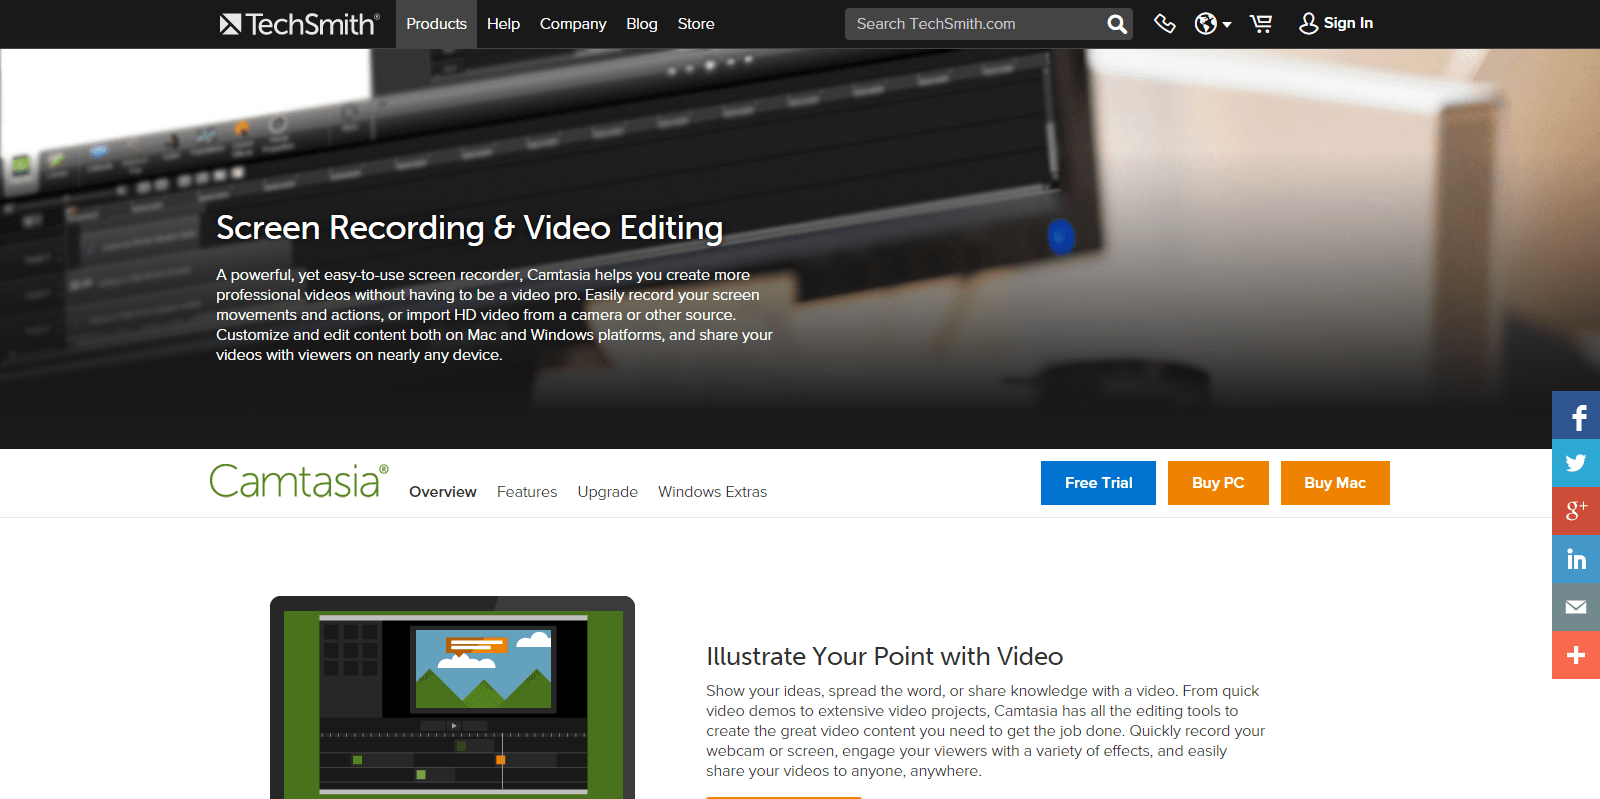Screen dimensions: 1600x799
Task: Open the Company menu
Action: click(573, 24)
